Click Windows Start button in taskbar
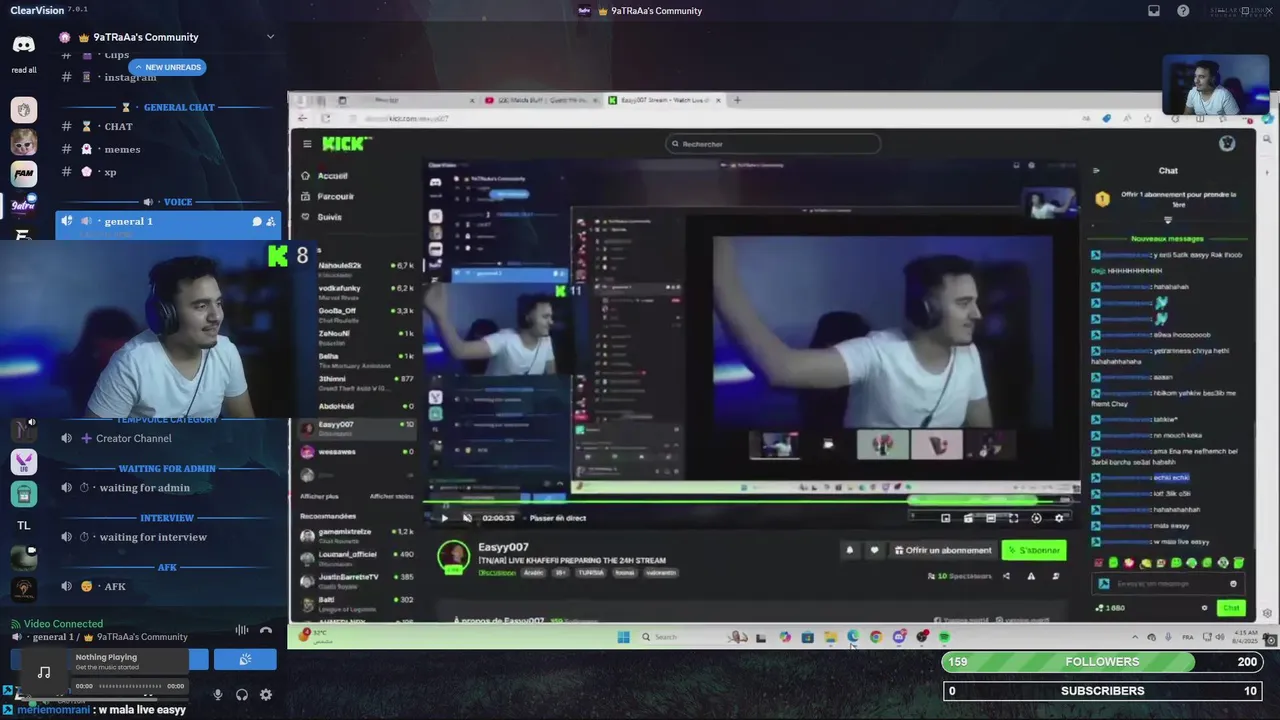Image resolution: width=1280 pixels, height=720 pixels. tap(624, 637)
